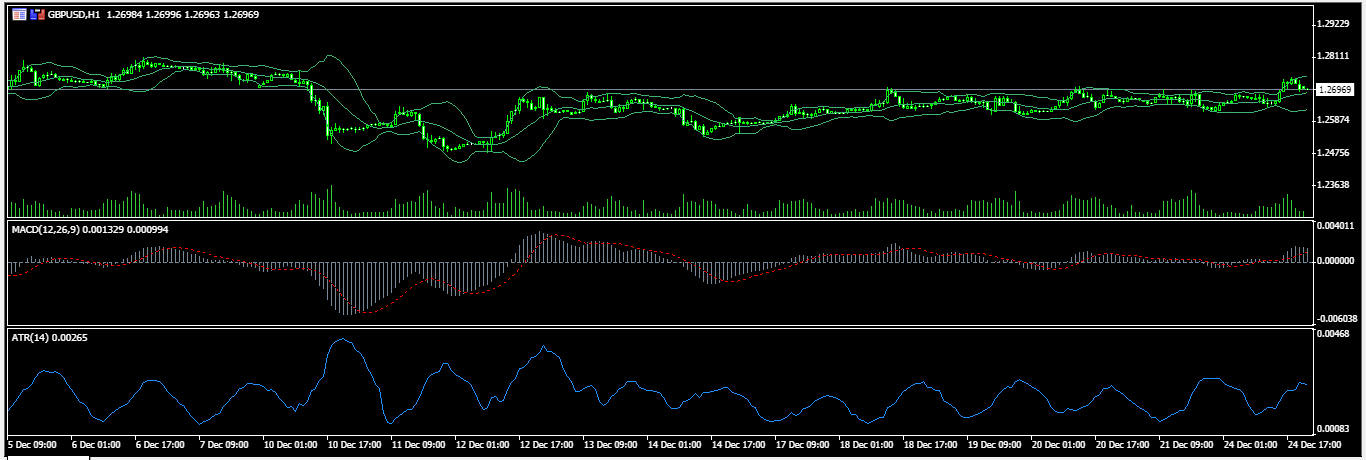Click the 18 Dec 01:00 time label
The image size is (1366, 460).
[865, 443]
